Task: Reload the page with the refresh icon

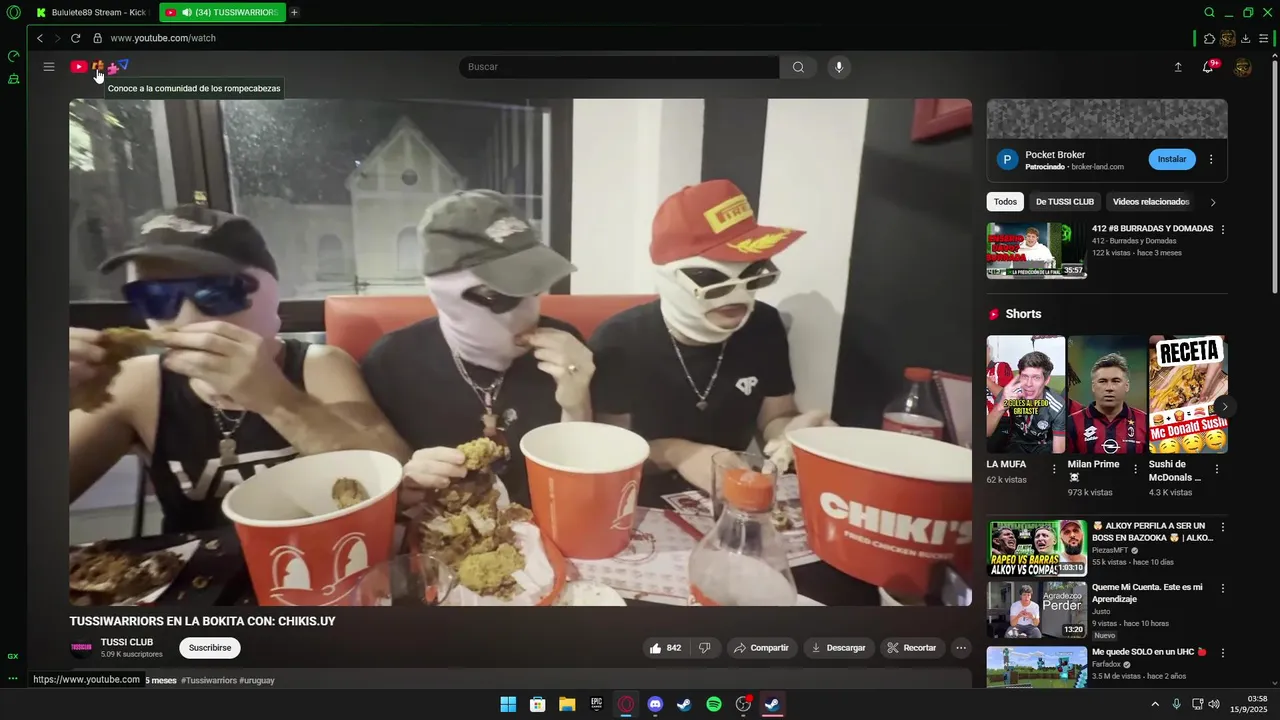Action: (75, 38)
